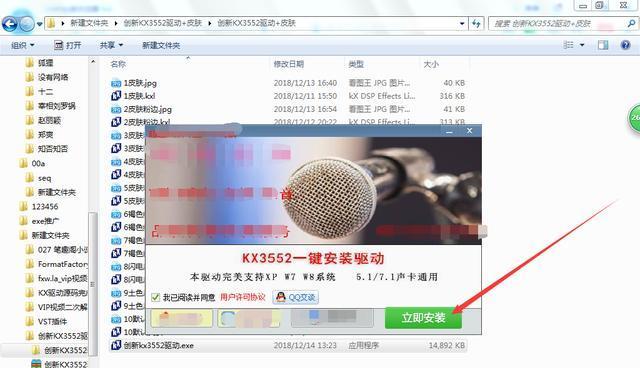Click the Back navigation arrow in Explorer

pos(9,24)
